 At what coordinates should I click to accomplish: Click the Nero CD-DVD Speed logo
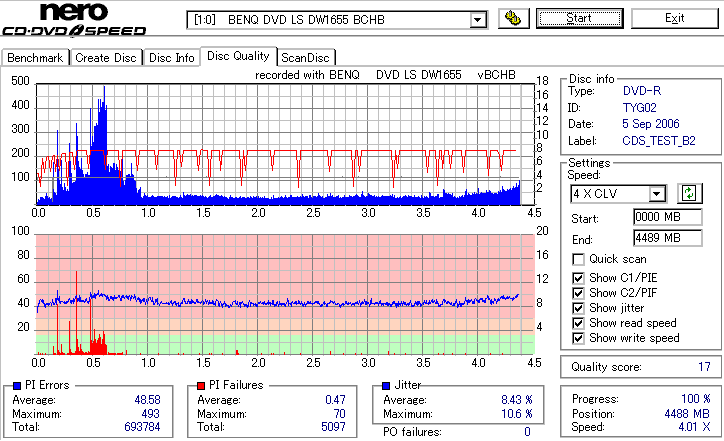click(x=74, y=19)
